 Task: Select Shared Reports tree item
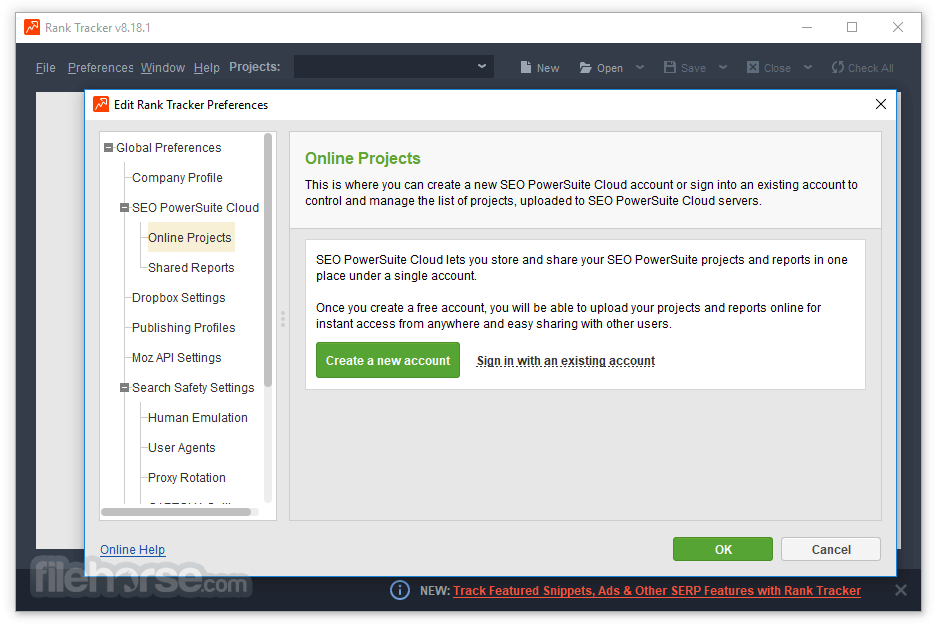(191, 268)
